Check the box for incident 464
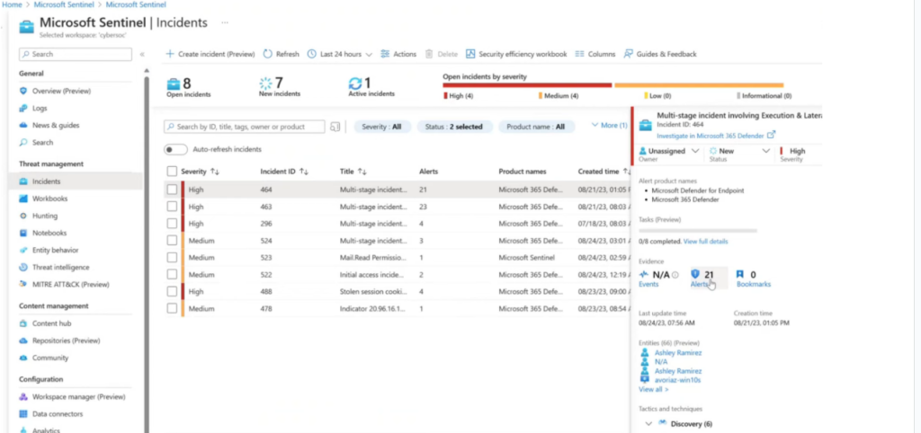Screen dimensions: 921x433 172,189
